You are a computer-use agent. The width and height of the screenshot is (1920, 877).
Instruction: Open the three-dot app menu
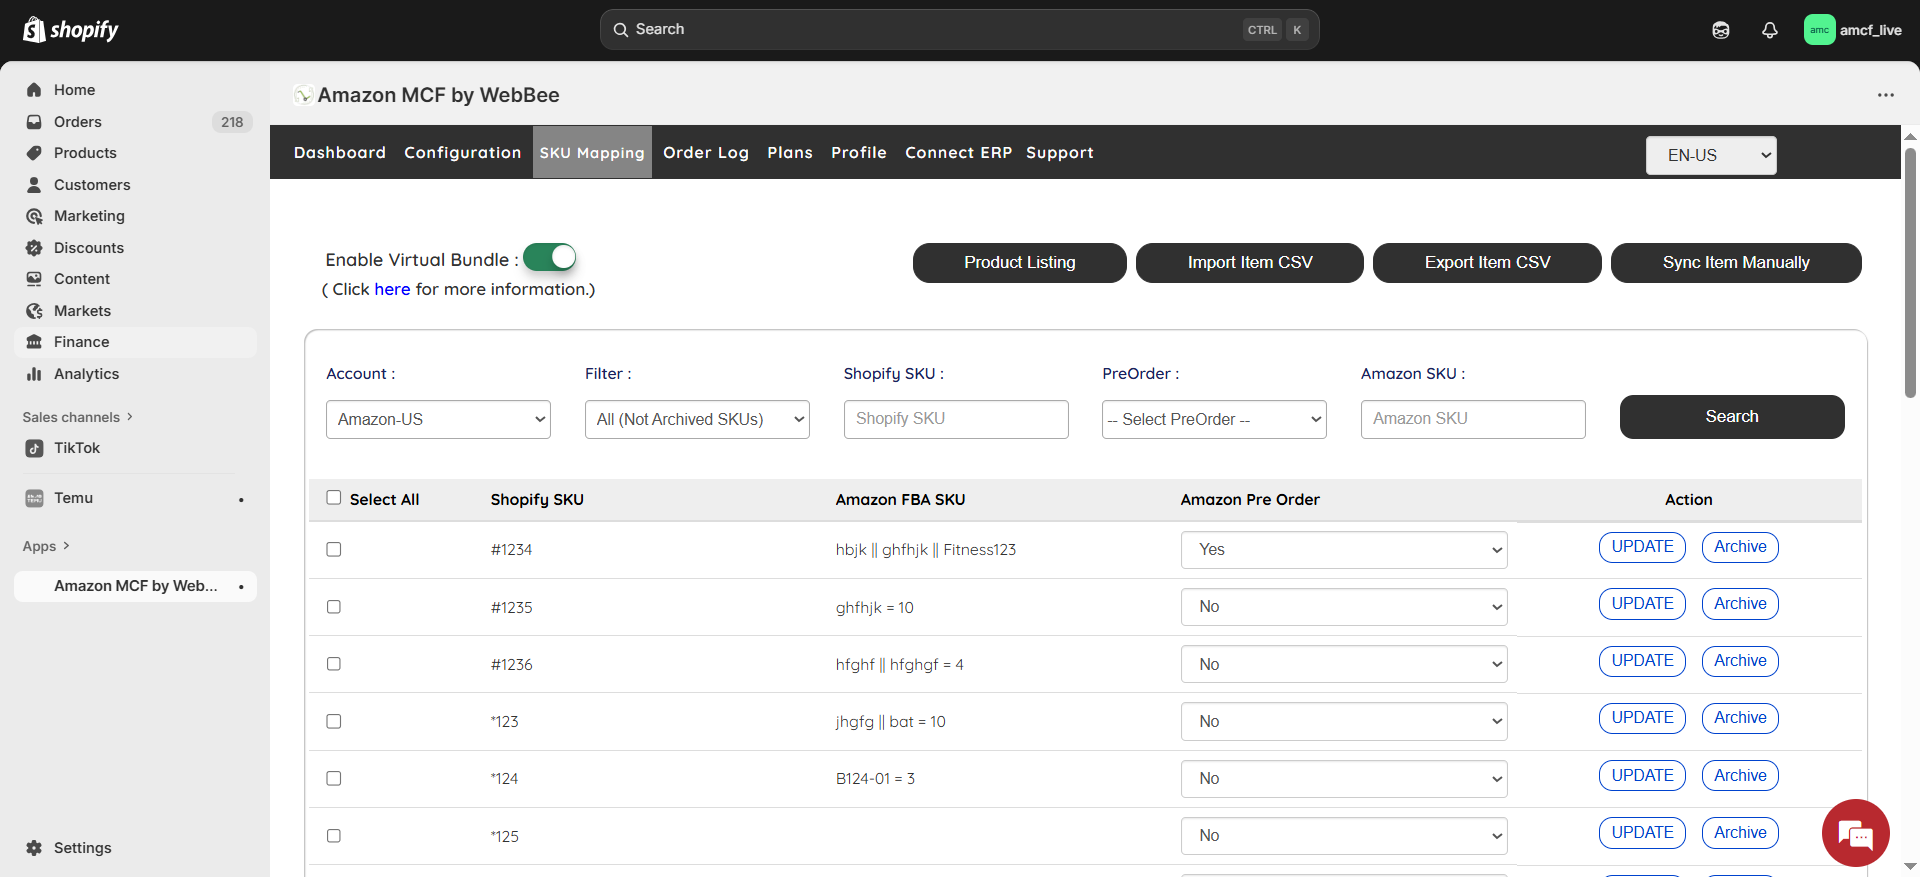tap(1885, 95)
